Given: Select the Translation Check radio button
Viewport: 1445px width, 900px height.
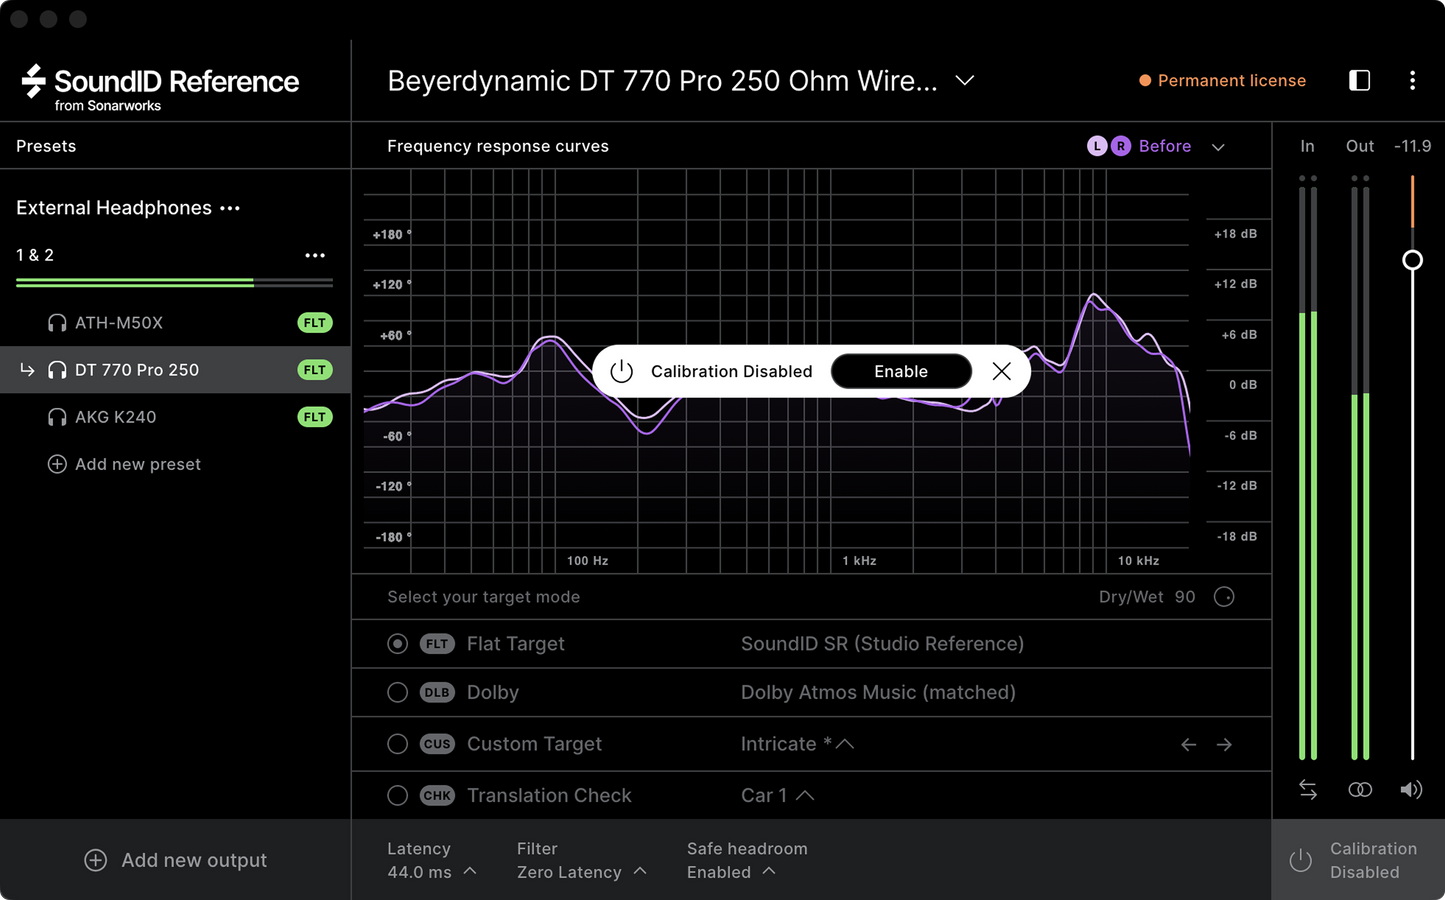Looking at the screenshot, I should (x=397, y=796).
